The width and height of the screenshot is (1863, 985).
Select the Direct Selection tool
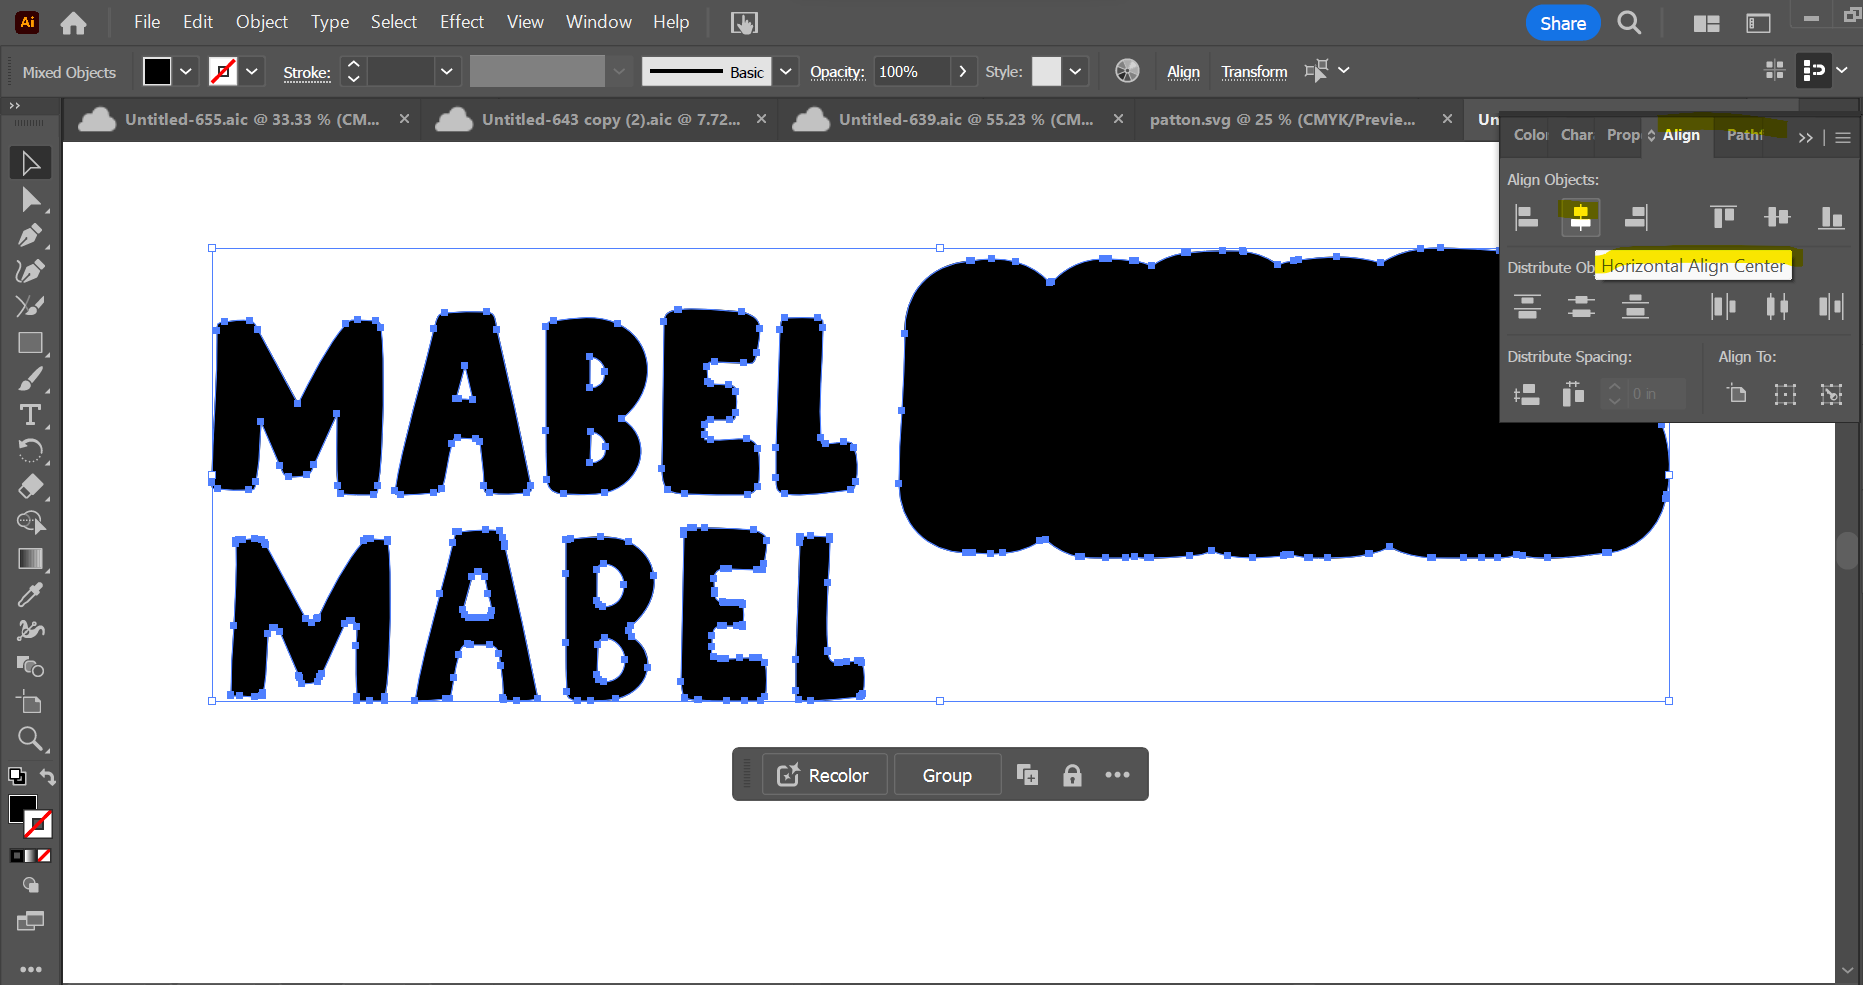pyautogui.click(x=30, y=200)
